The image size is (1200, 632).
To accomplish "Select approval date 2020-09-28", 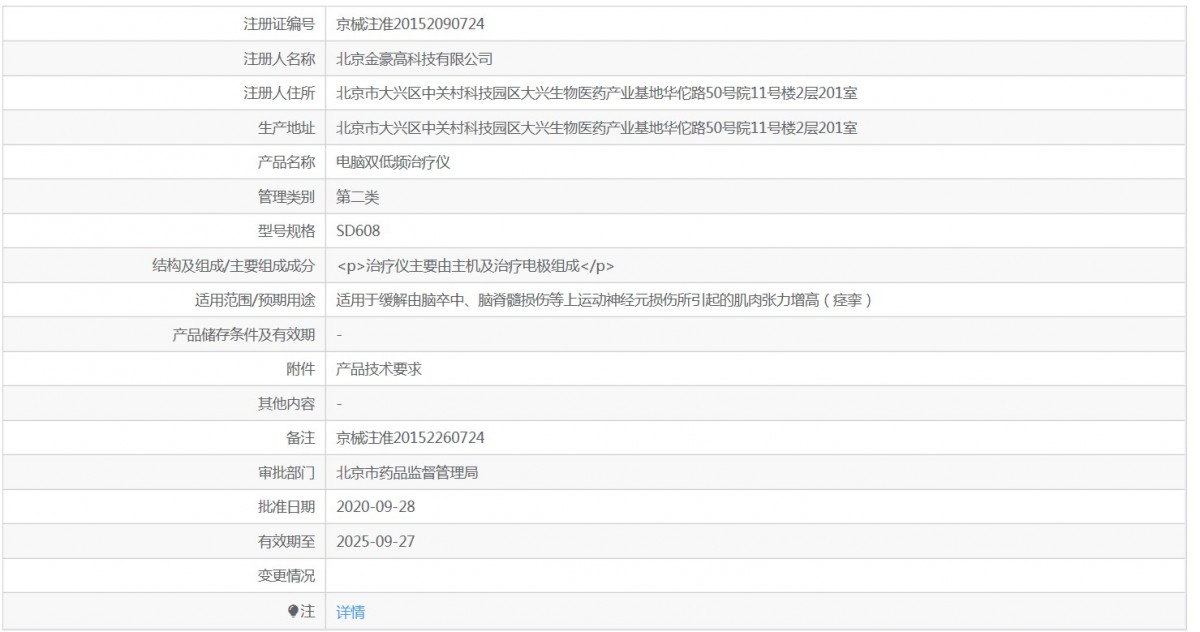I will 375,507.
